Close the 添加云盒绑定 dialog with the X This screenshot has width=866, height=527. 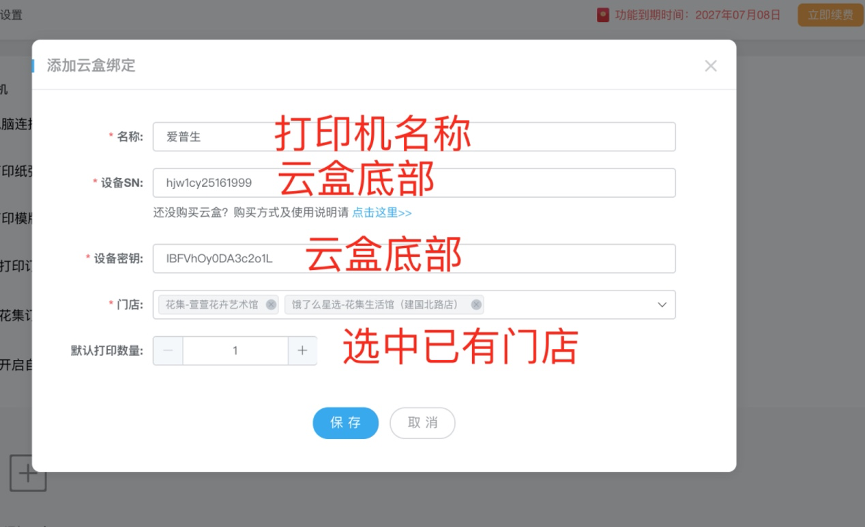coord(711,66)
